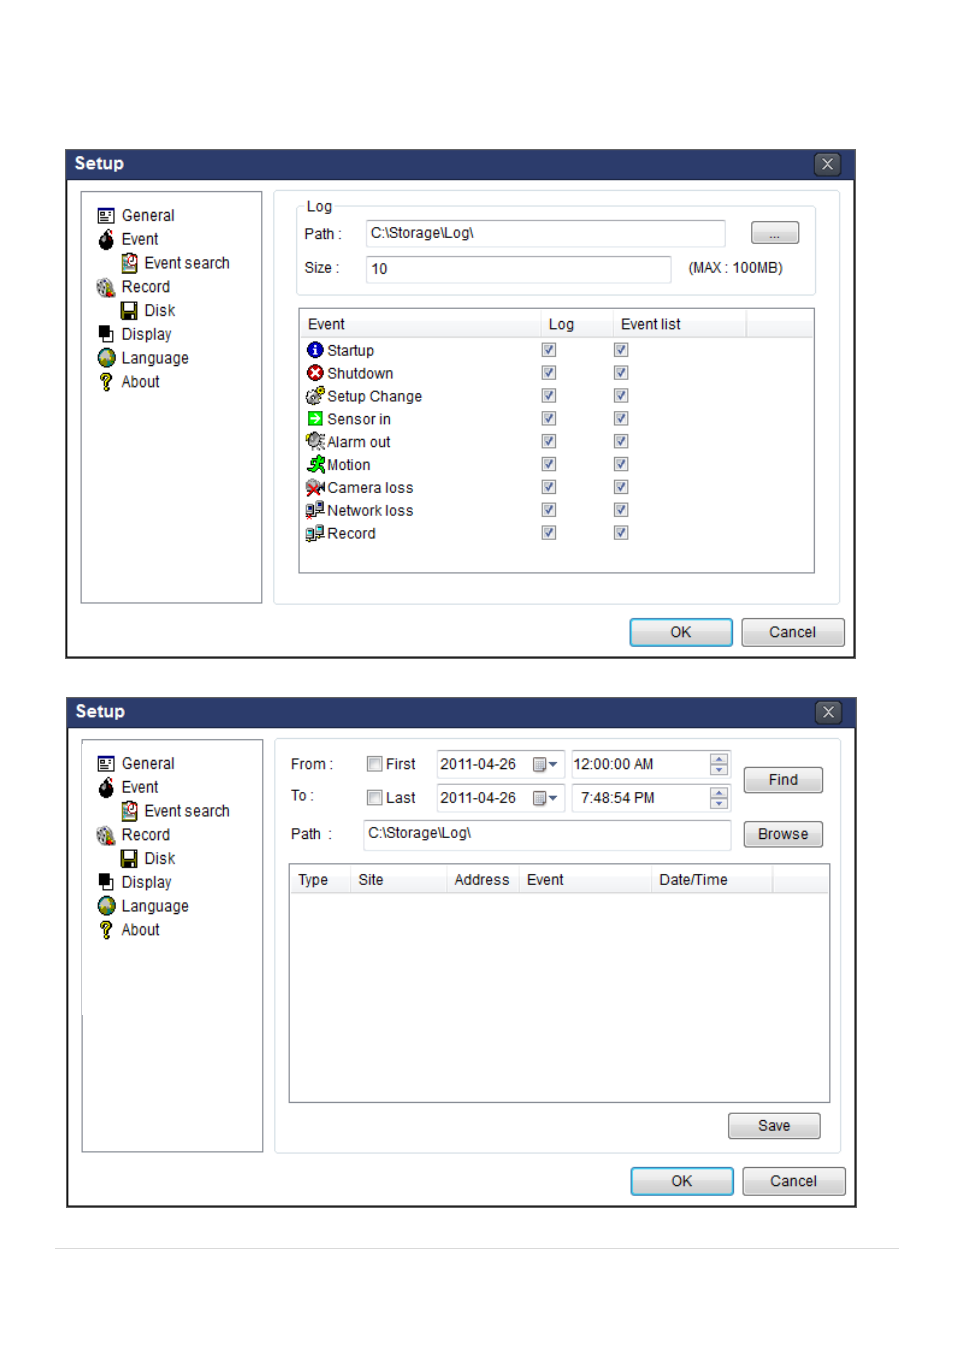Click the Save button

pos(774,1126)
